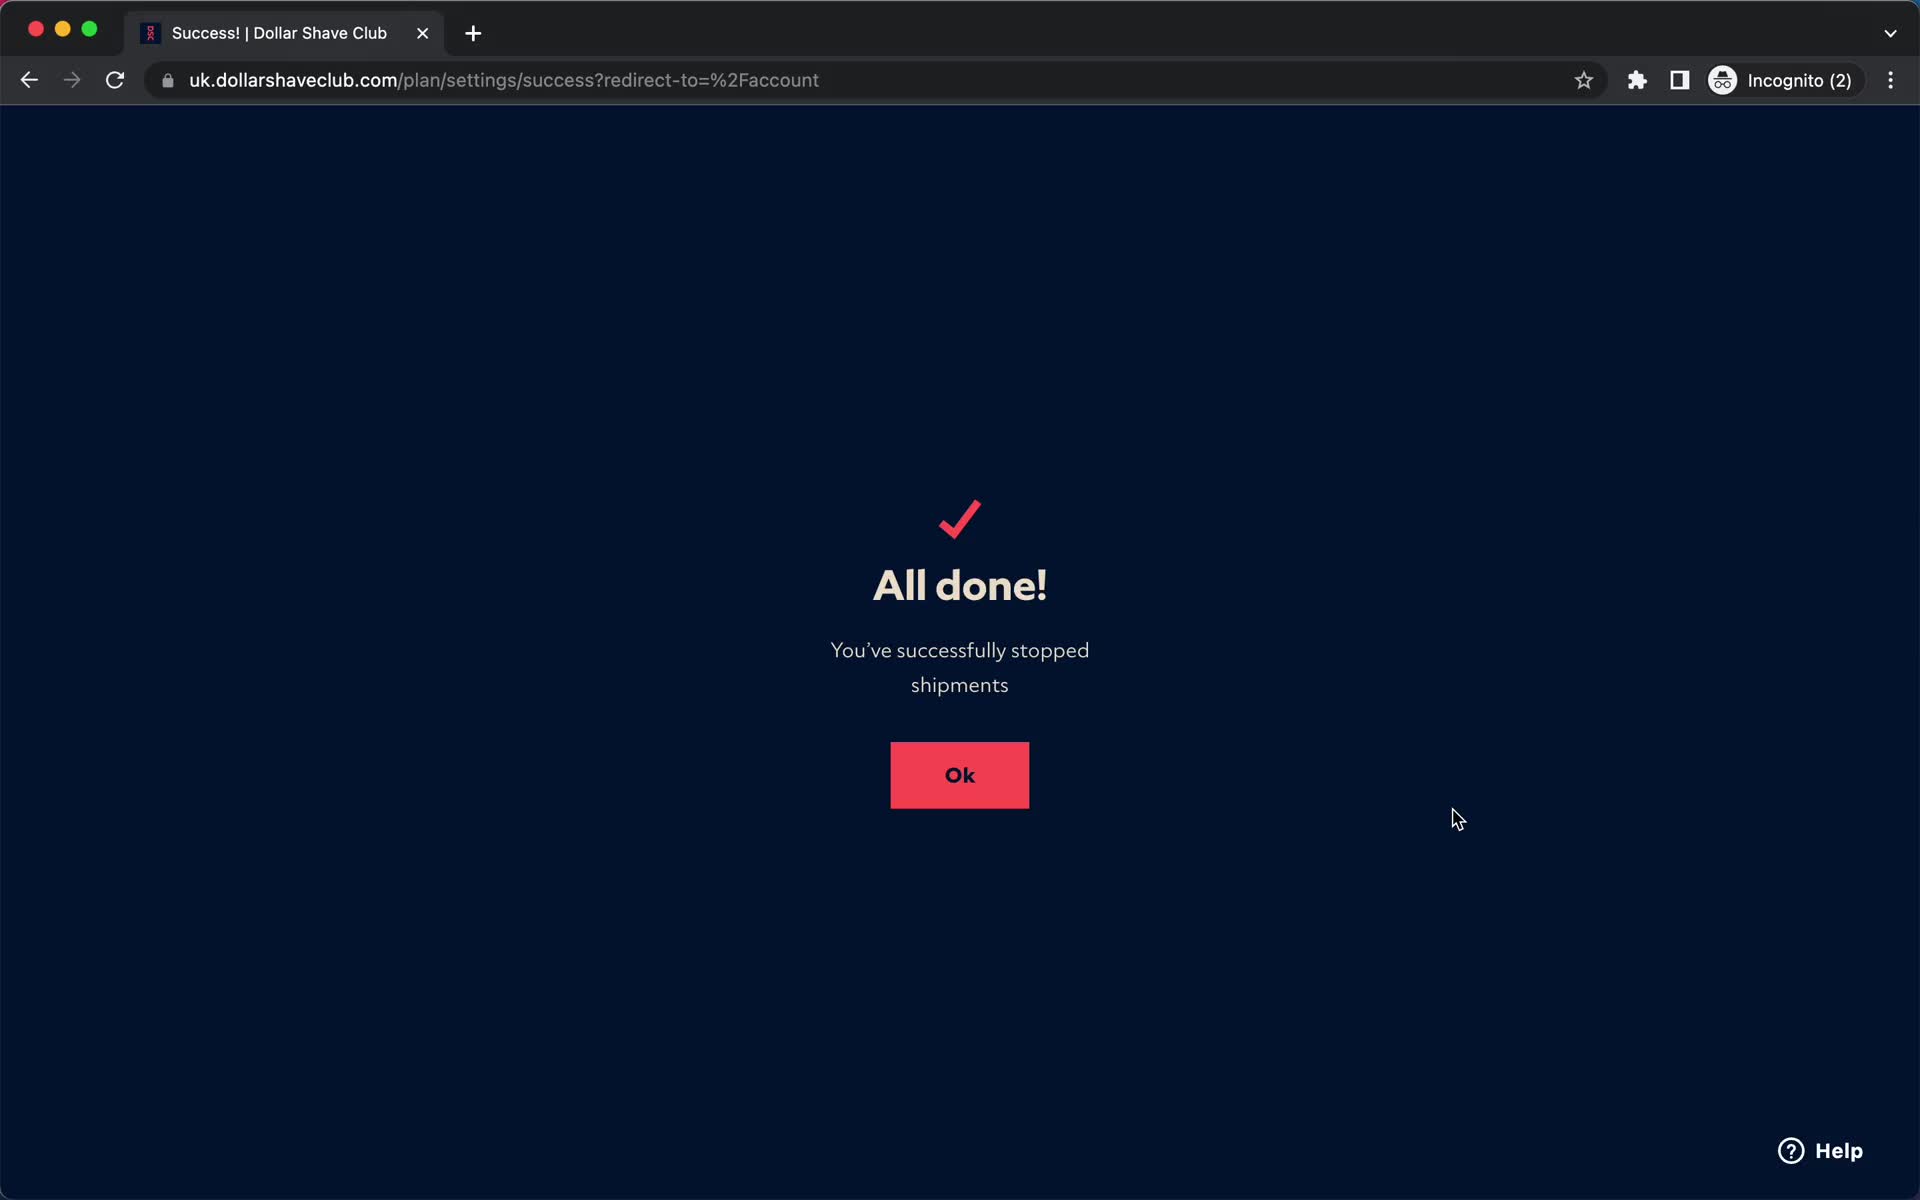1920x1200 pixels.
Task: Open a new browser tab
Action: [x=473, y=33]
